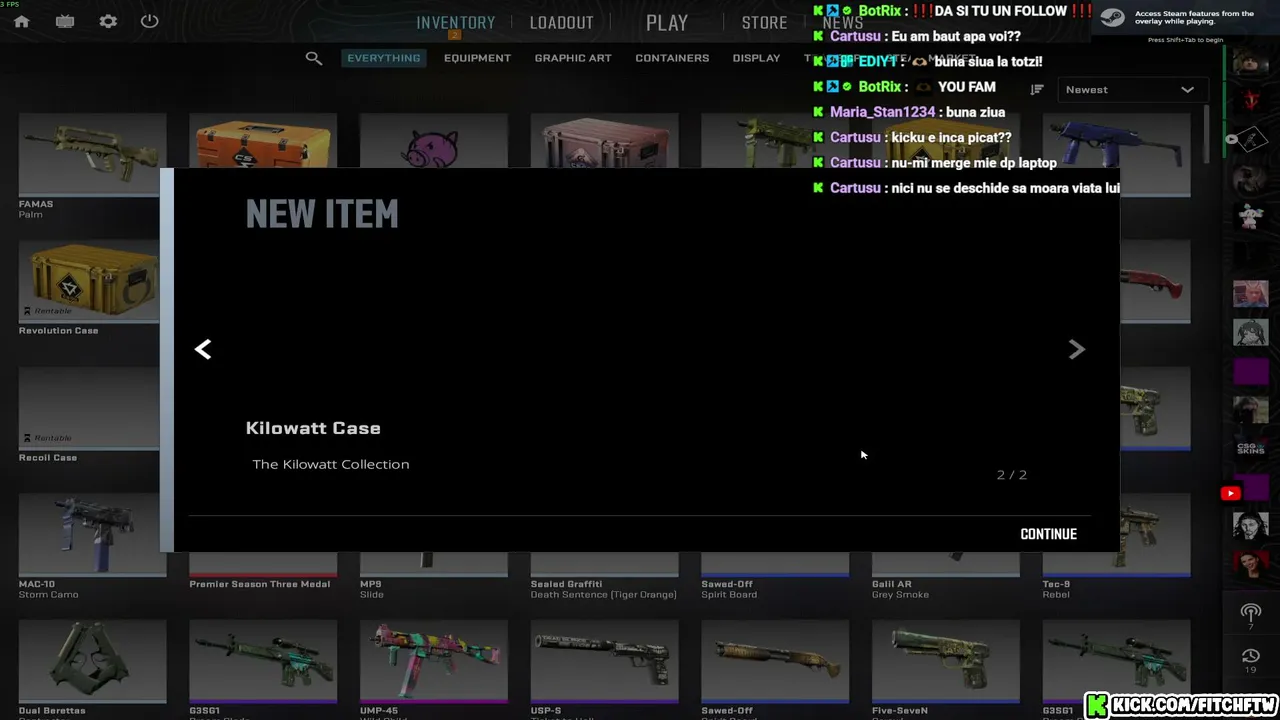1280x720 pixels.
Task: Click the Continue button in New Item dialog
Action: tap(1048, 534)
